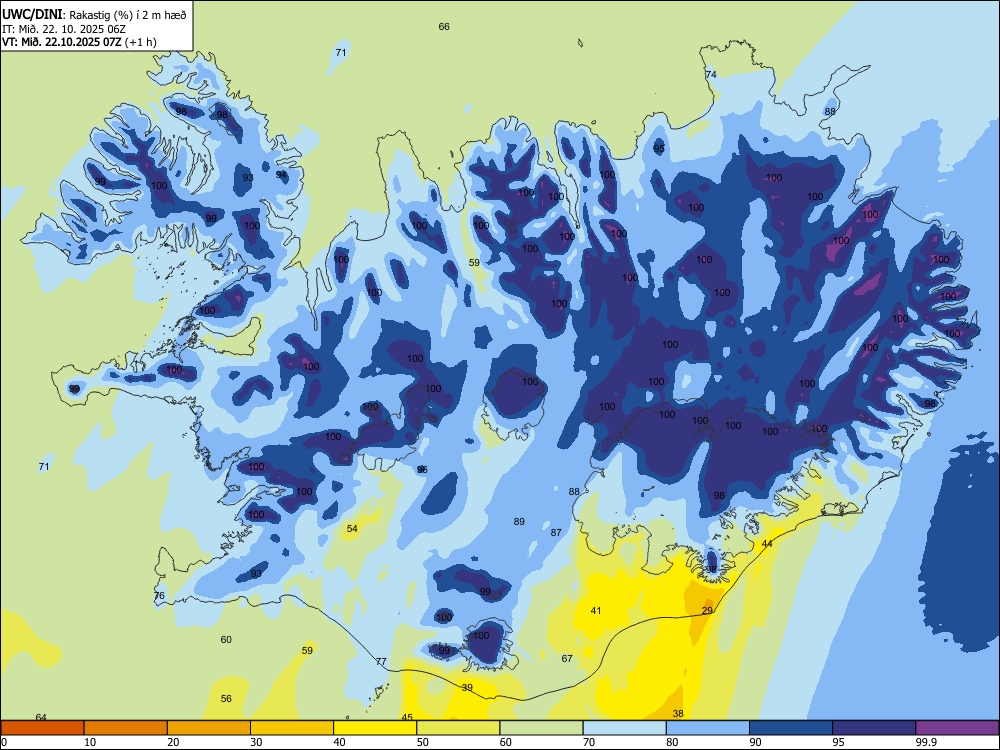The image size is (1000, 750).
Task: Click the 'VT: Mið. 22.10.2025 07Z' line
Action: (x=61, y=42)
